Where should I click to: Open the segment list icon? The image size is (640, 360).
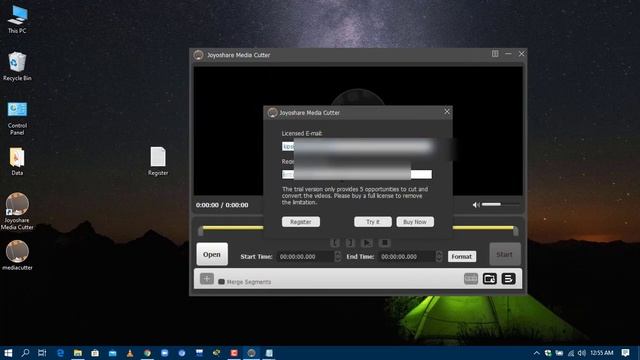(x=508, y=279)
